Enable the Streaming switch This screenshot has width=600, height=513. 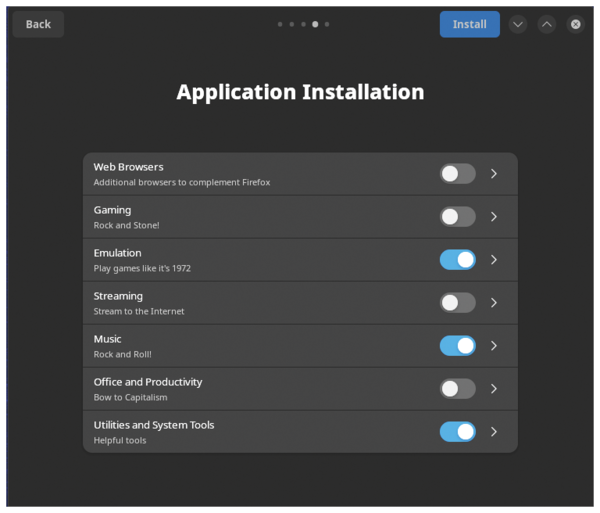point(458,303)
